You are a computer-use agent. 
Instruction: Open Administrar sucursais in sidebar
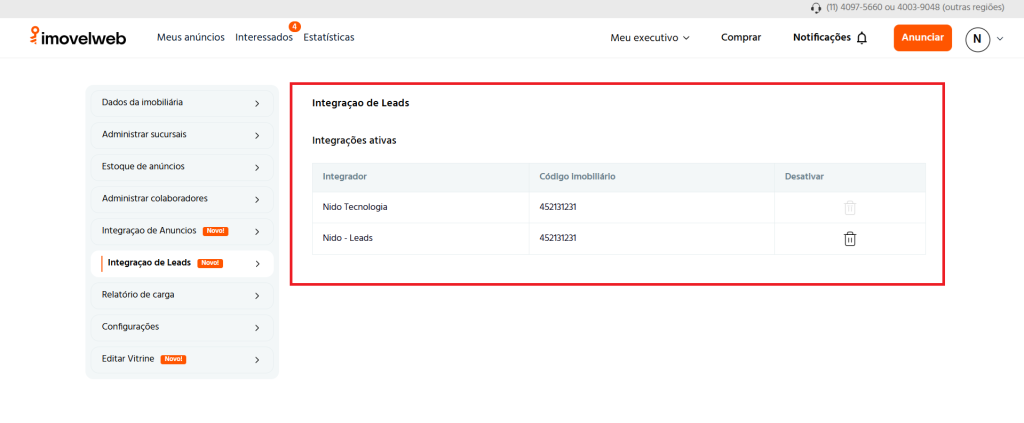pos(181,134)
